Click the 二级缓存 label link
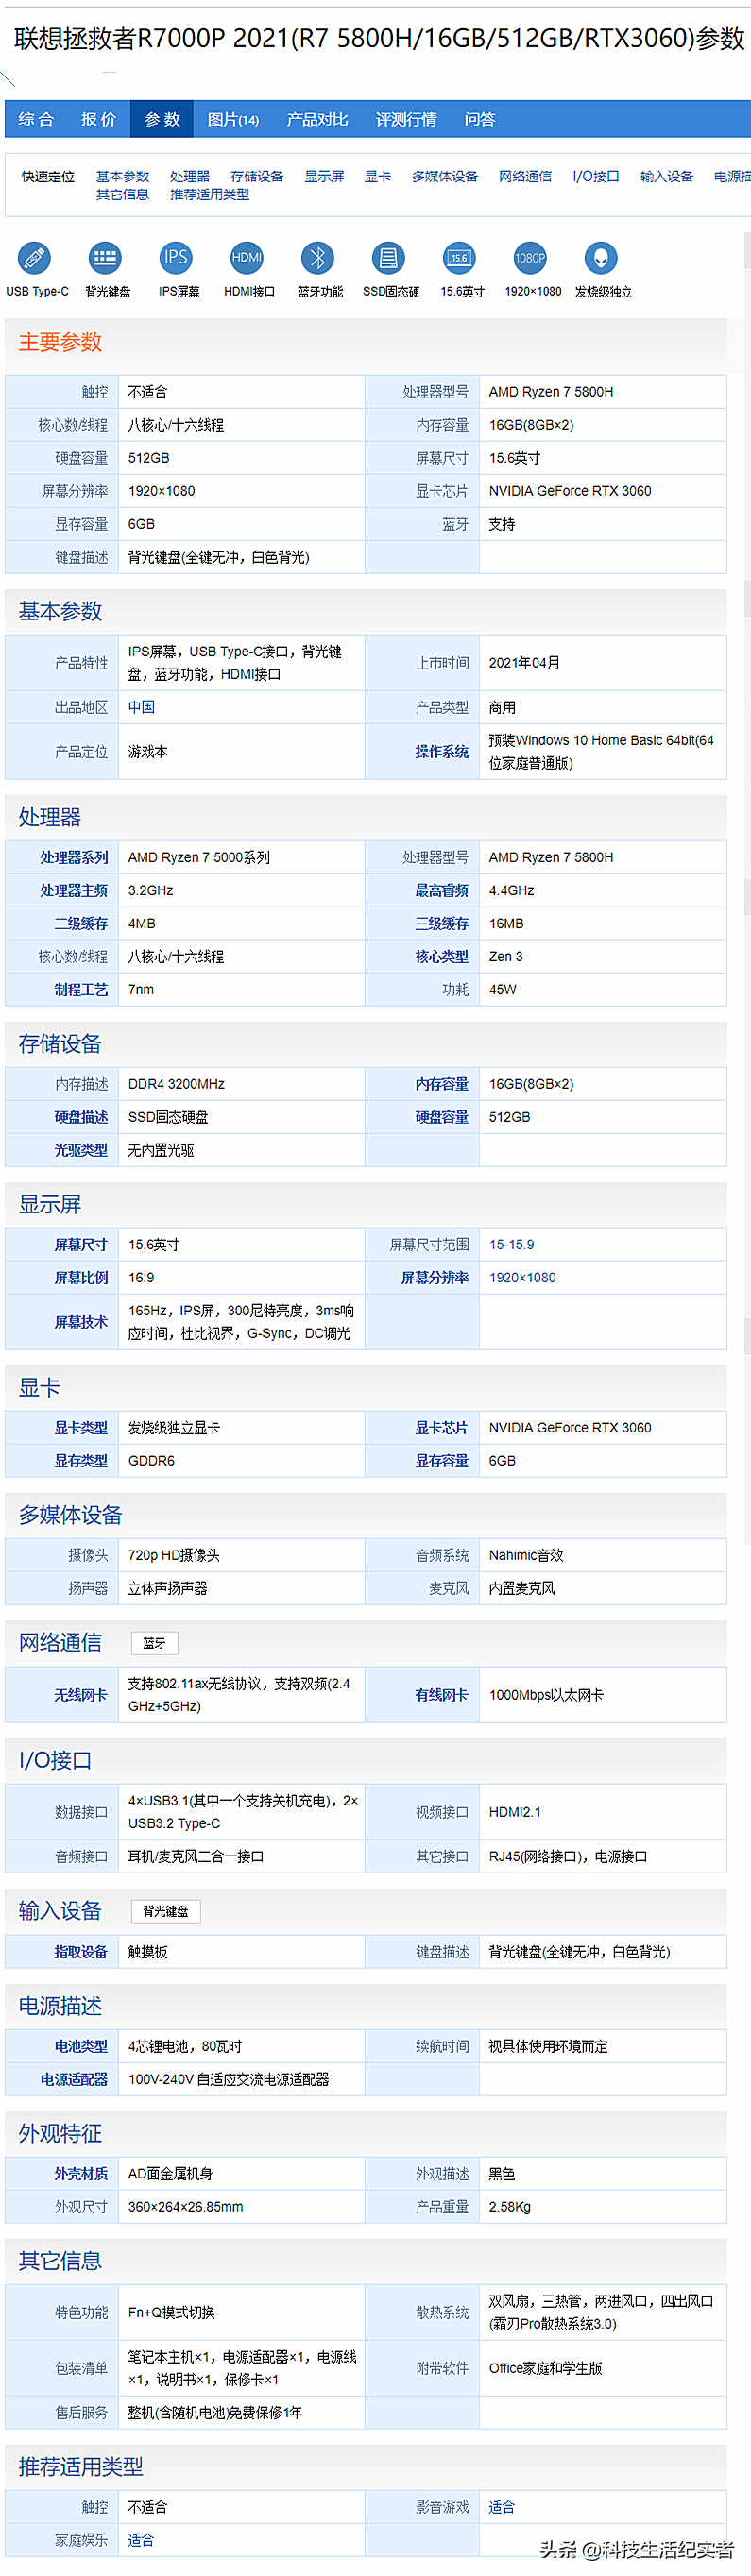Image resolution: width=751 pixels, height=2576 pixels. click(x=81, y=923)
